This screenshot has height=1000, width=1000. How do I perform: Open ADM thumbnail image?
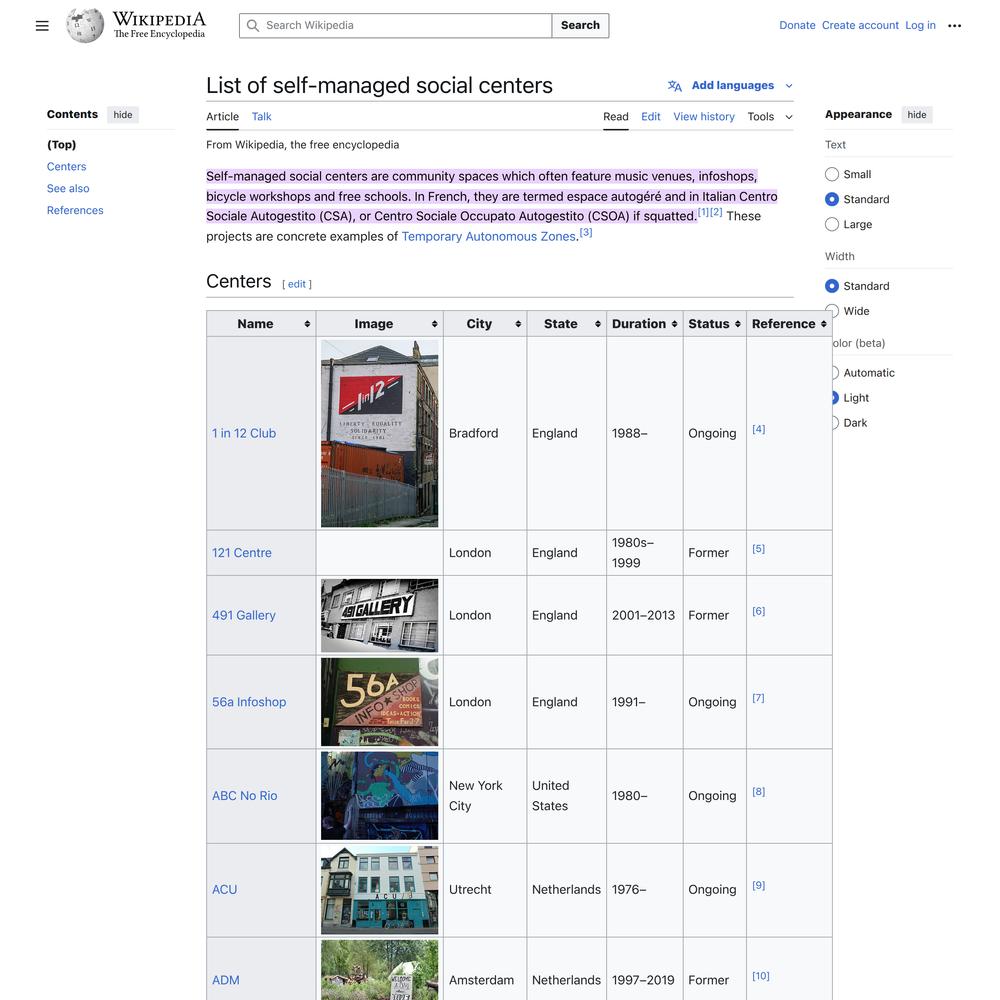379,970
